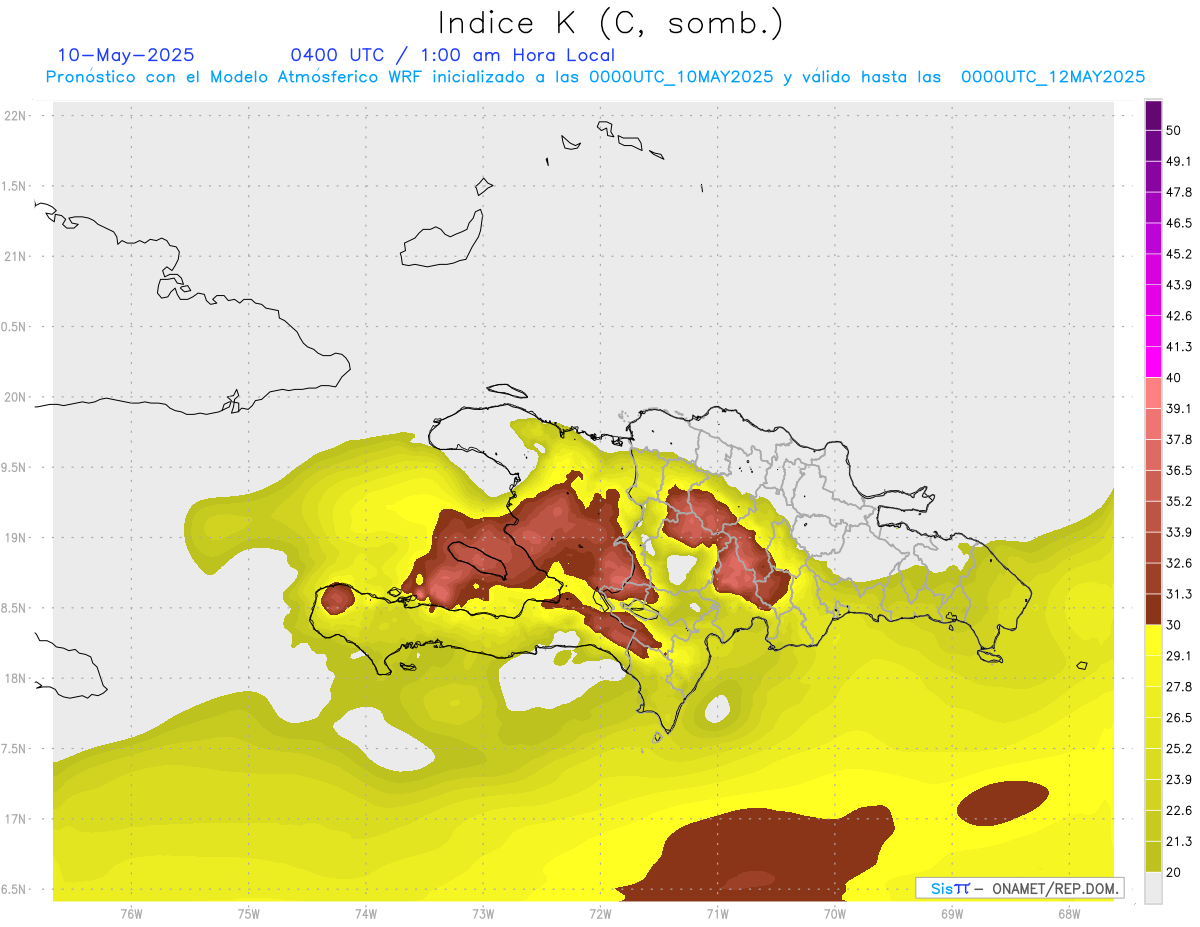Click '0400 UTC / 1:00 am Hora Local' time text
The image size is (1200, 927).
tap(453, 55)
